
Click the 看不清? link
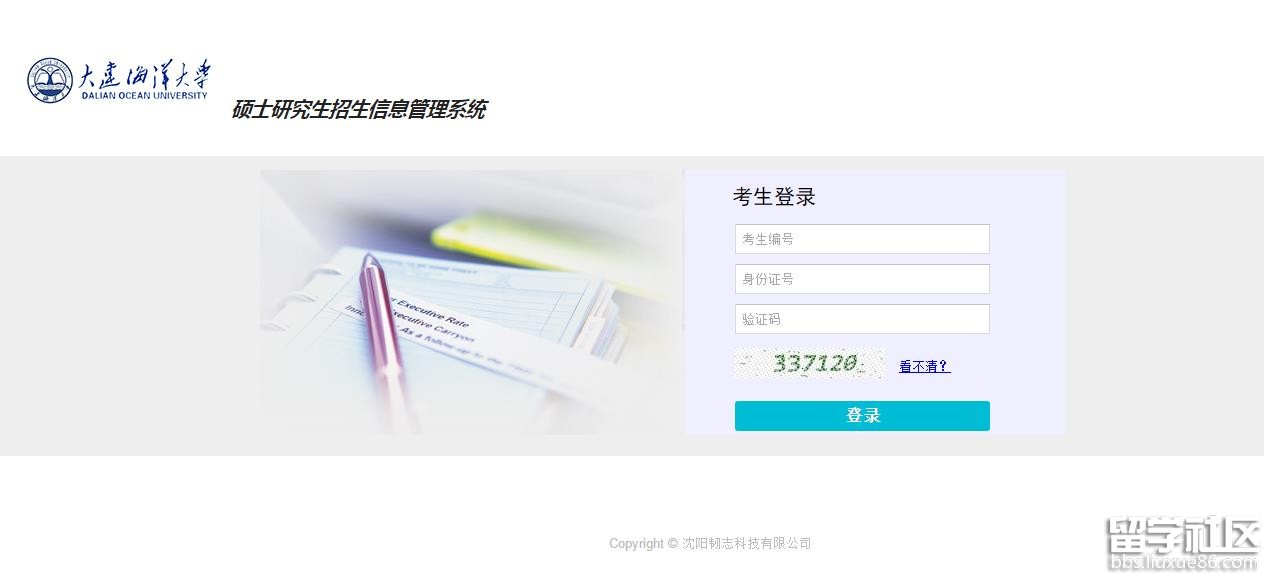tap(924, 366)
